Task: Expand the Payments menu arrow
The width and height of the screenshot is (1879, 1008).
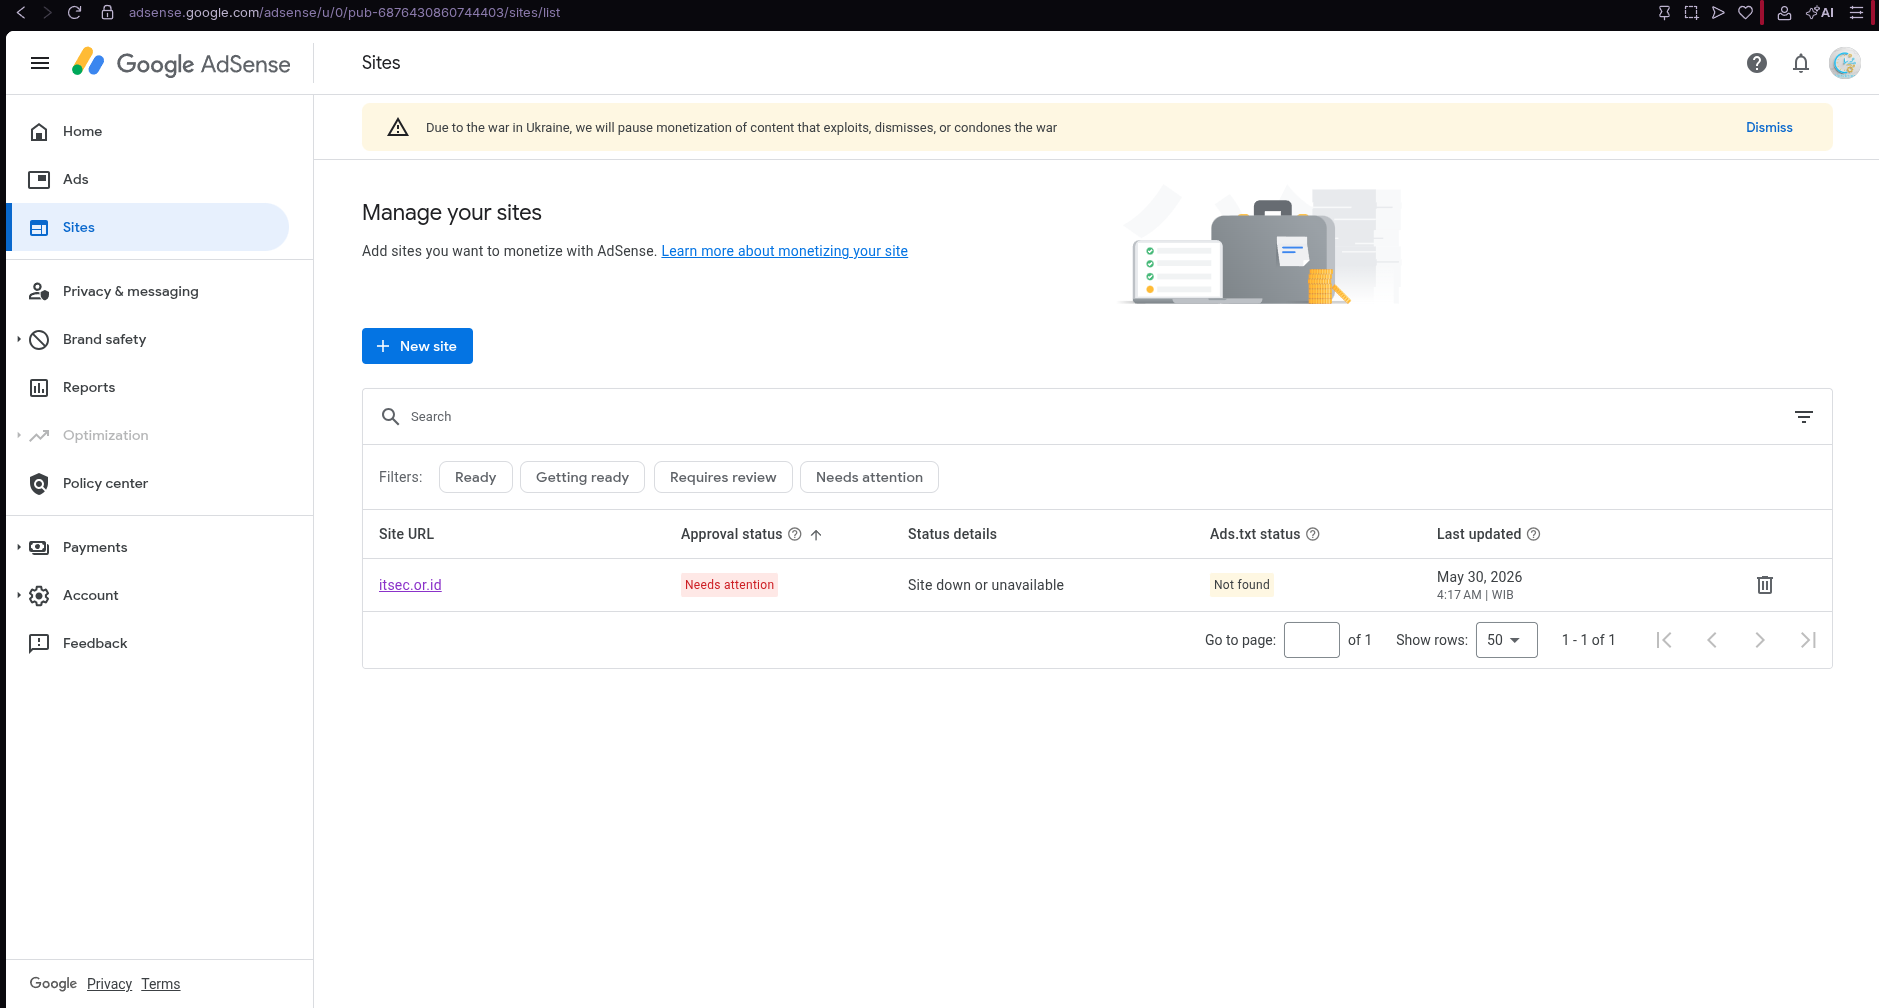Action: pyautogui.click(x=18, y=547)
